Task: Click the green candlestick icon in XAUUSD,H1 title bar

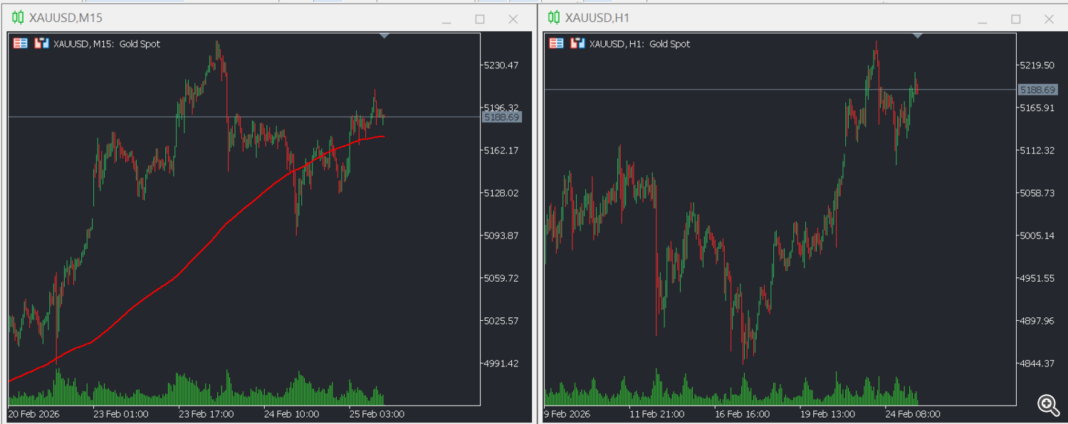Action: 554,18
